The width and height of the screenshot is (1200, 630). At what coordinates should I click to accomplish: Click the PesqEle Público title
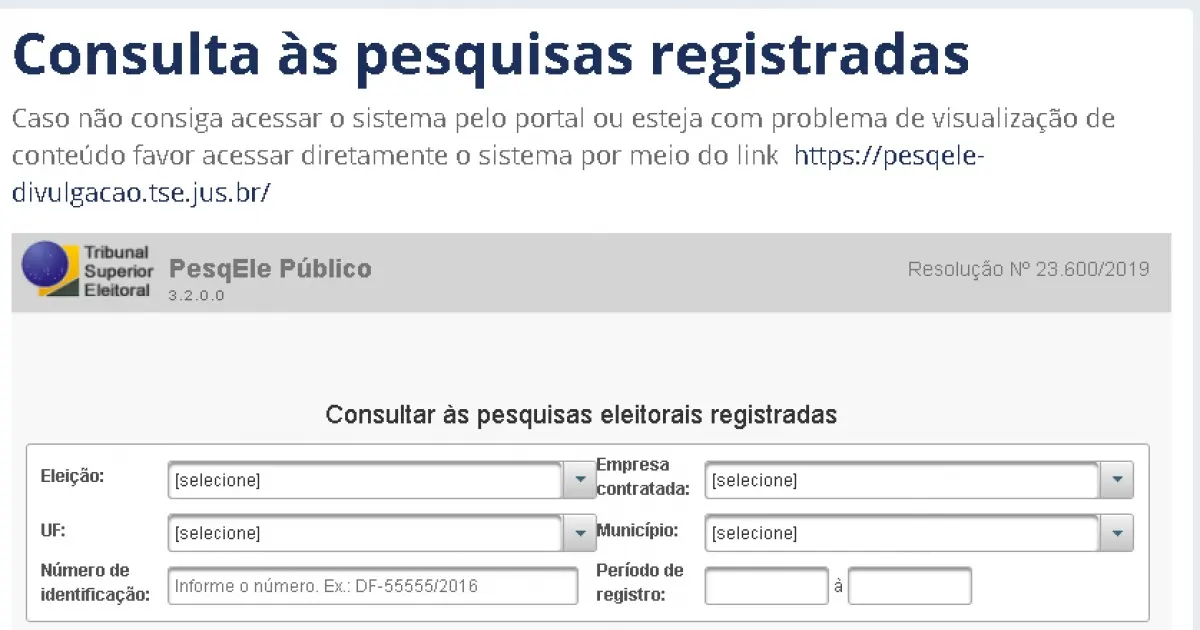point(270,269)
